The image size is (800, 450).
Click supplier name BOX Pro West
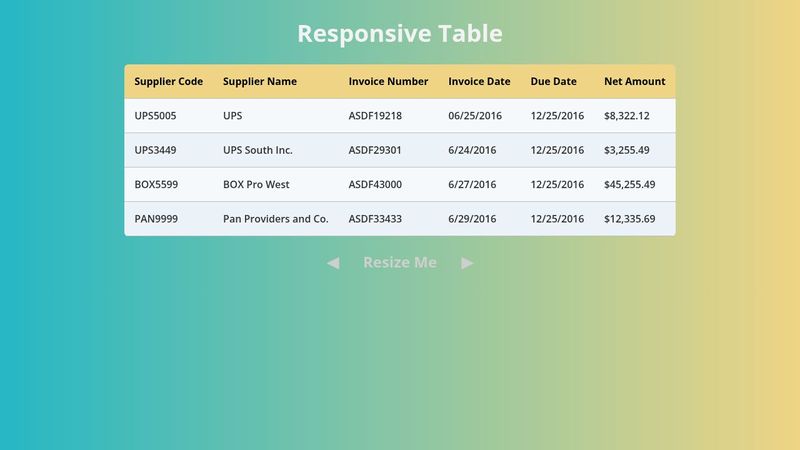click(x=256, y=184)
